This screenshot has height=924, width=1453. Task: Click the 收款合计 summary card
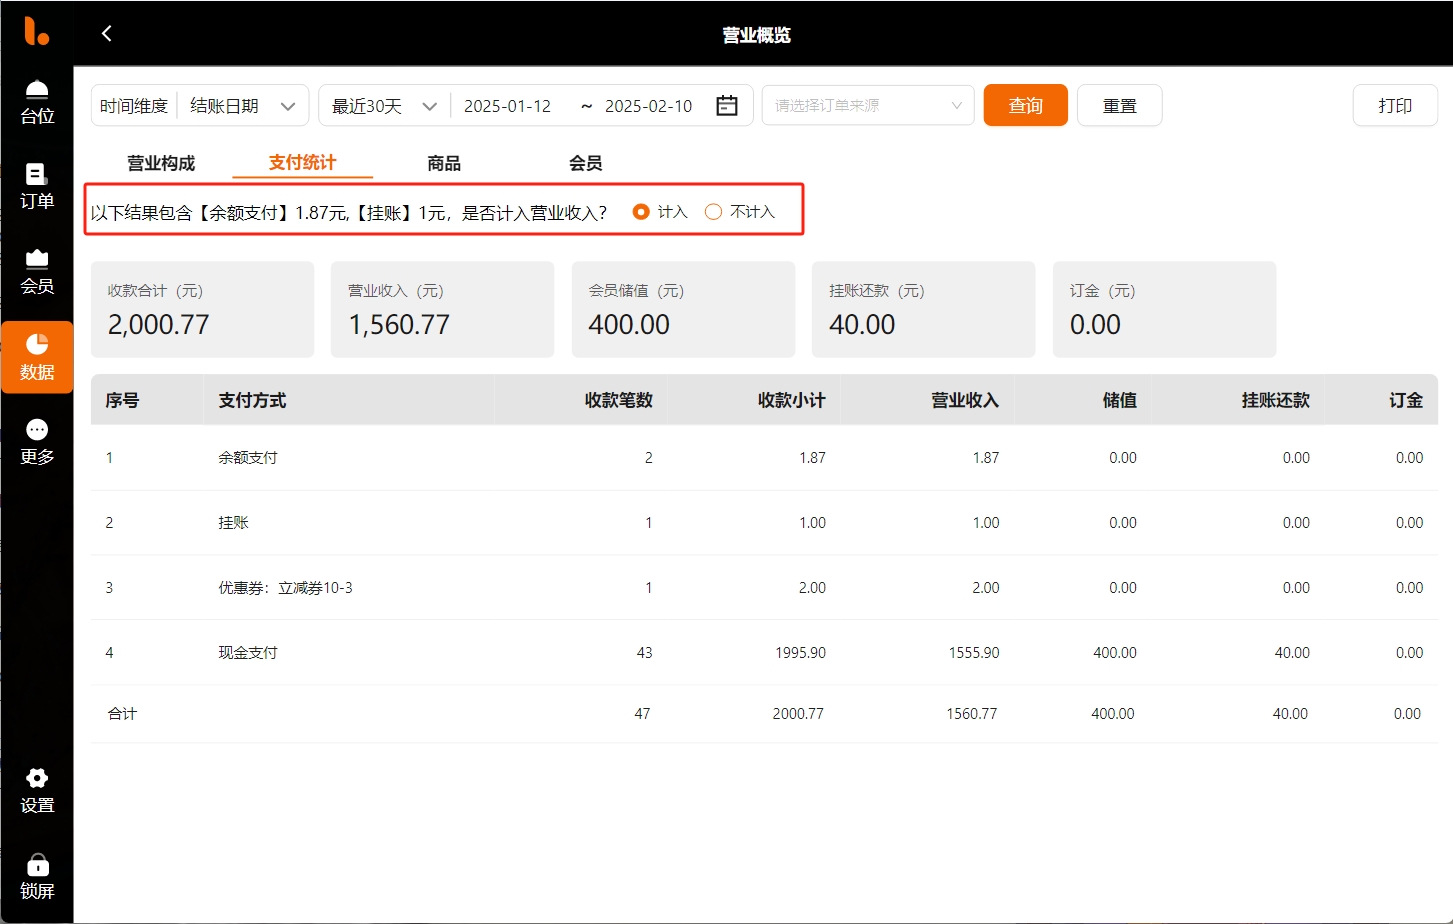[x=202, y=309]
